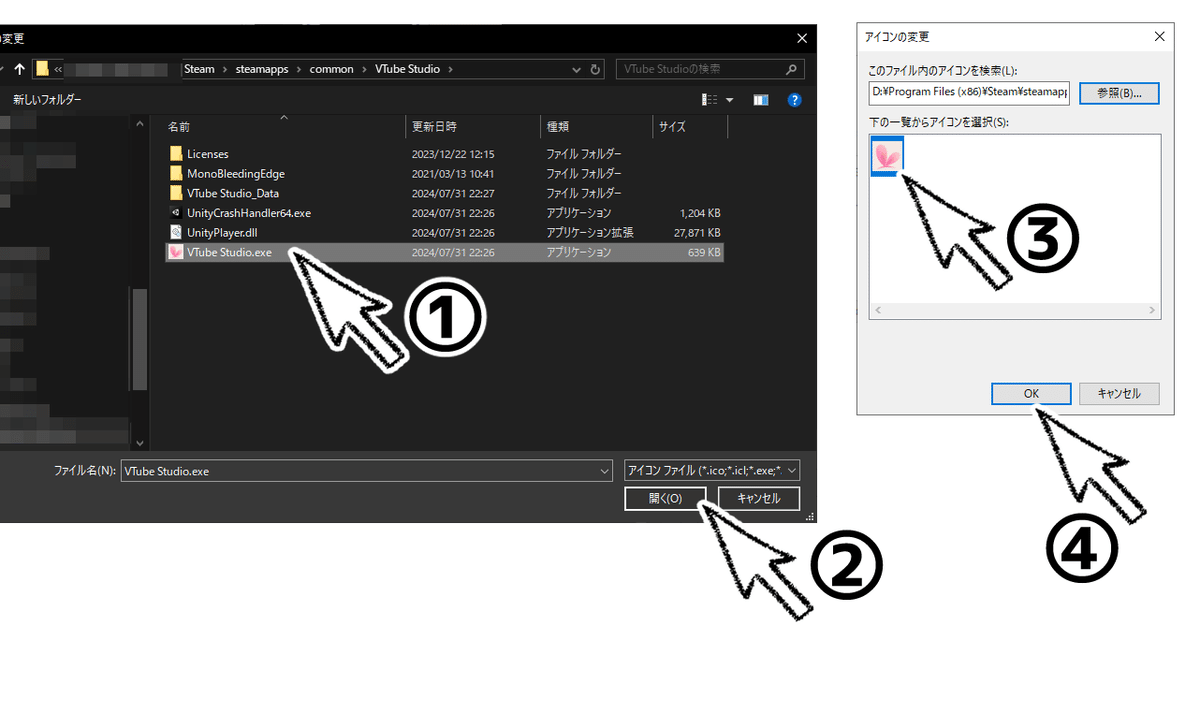Click the navigation pane vertical scrollbar
Image resolution: width=1200 pixels, height=711 pixels.
pyautogui.click(x=140, y=340)
